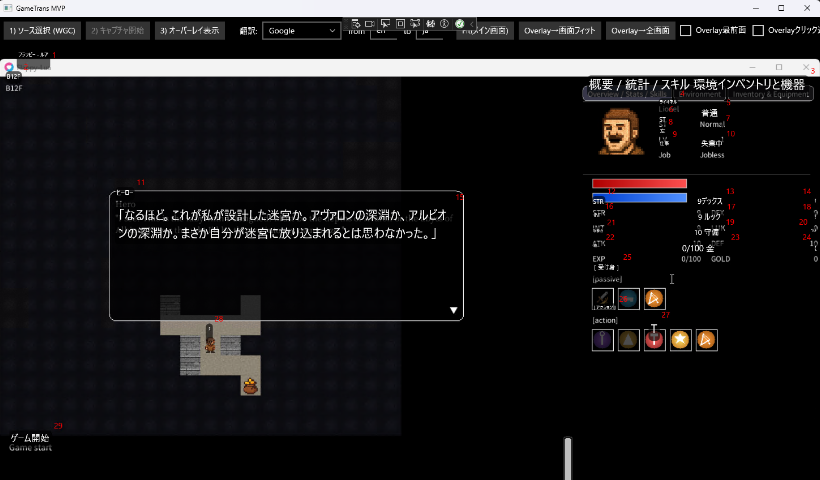Click the treasure pot in the dungeon
Screen dimensions: 820x480
[250, 385]
